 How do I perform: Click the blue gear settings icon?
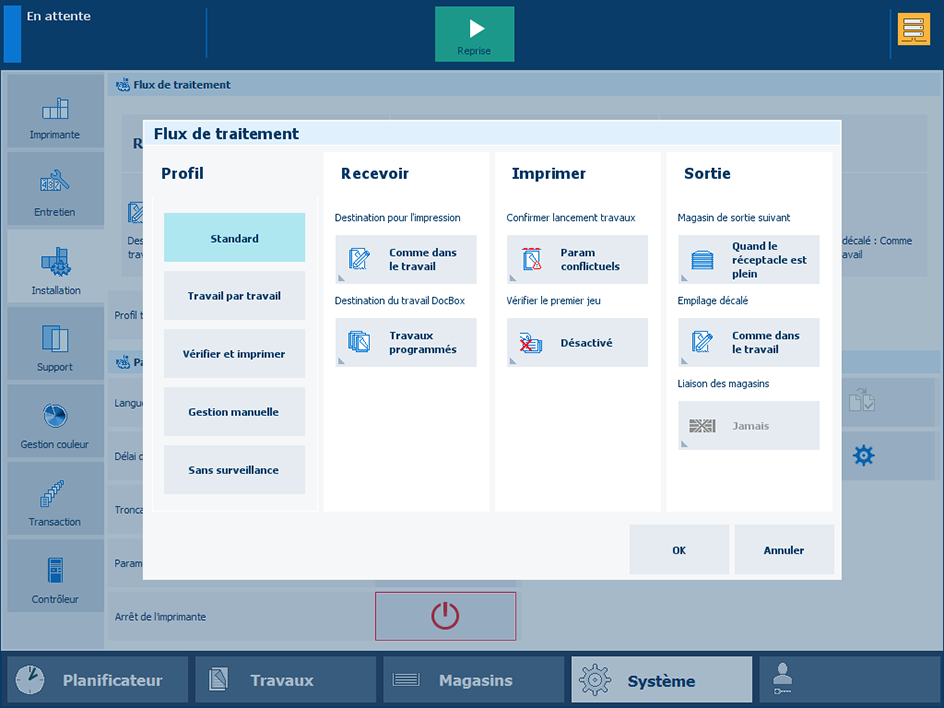pos(863,456)
